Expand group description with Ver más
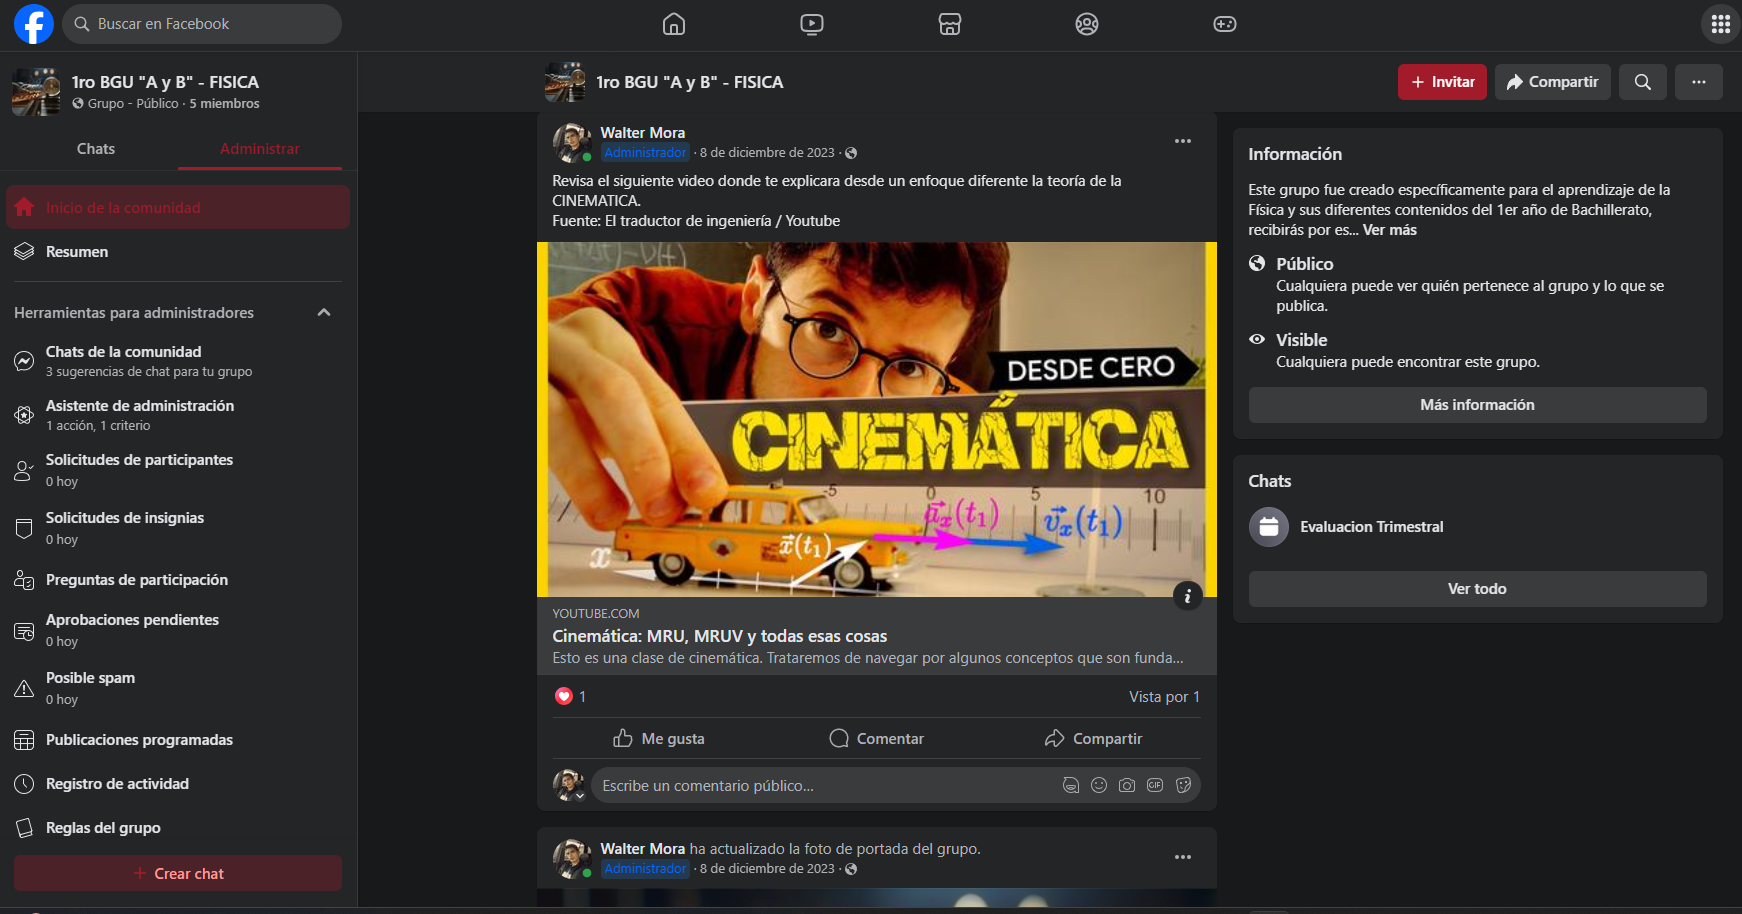 (x=1389, y=230)
